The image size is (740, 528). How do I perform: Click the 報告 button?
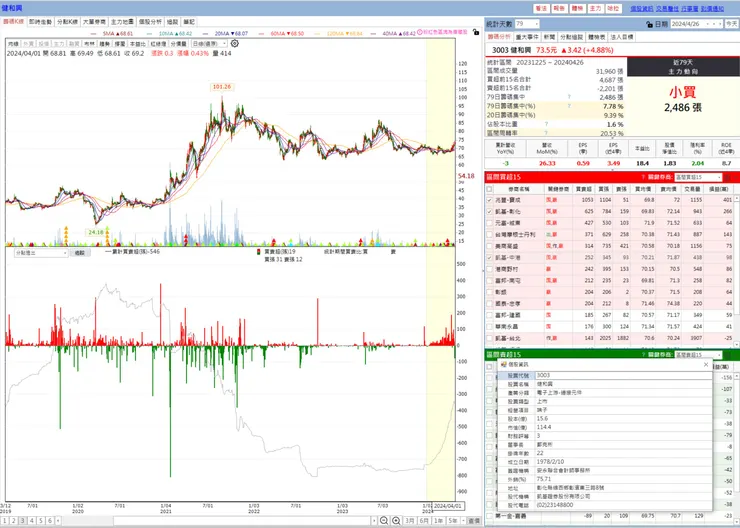click(559, 9)
